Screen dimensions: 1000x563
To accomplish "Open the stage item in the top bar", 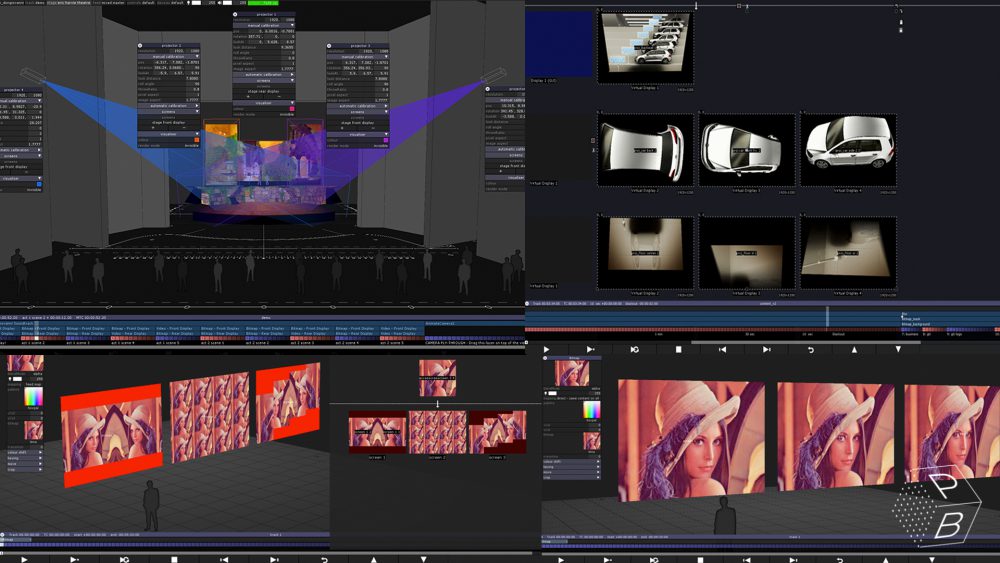I will click(x=68, y=3).
